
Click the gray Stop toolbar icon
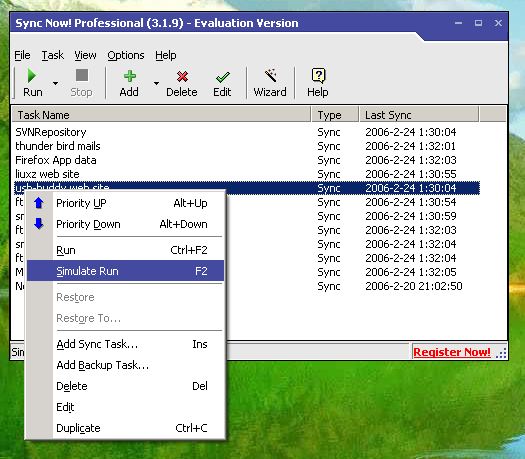click(x=82, y=75)
